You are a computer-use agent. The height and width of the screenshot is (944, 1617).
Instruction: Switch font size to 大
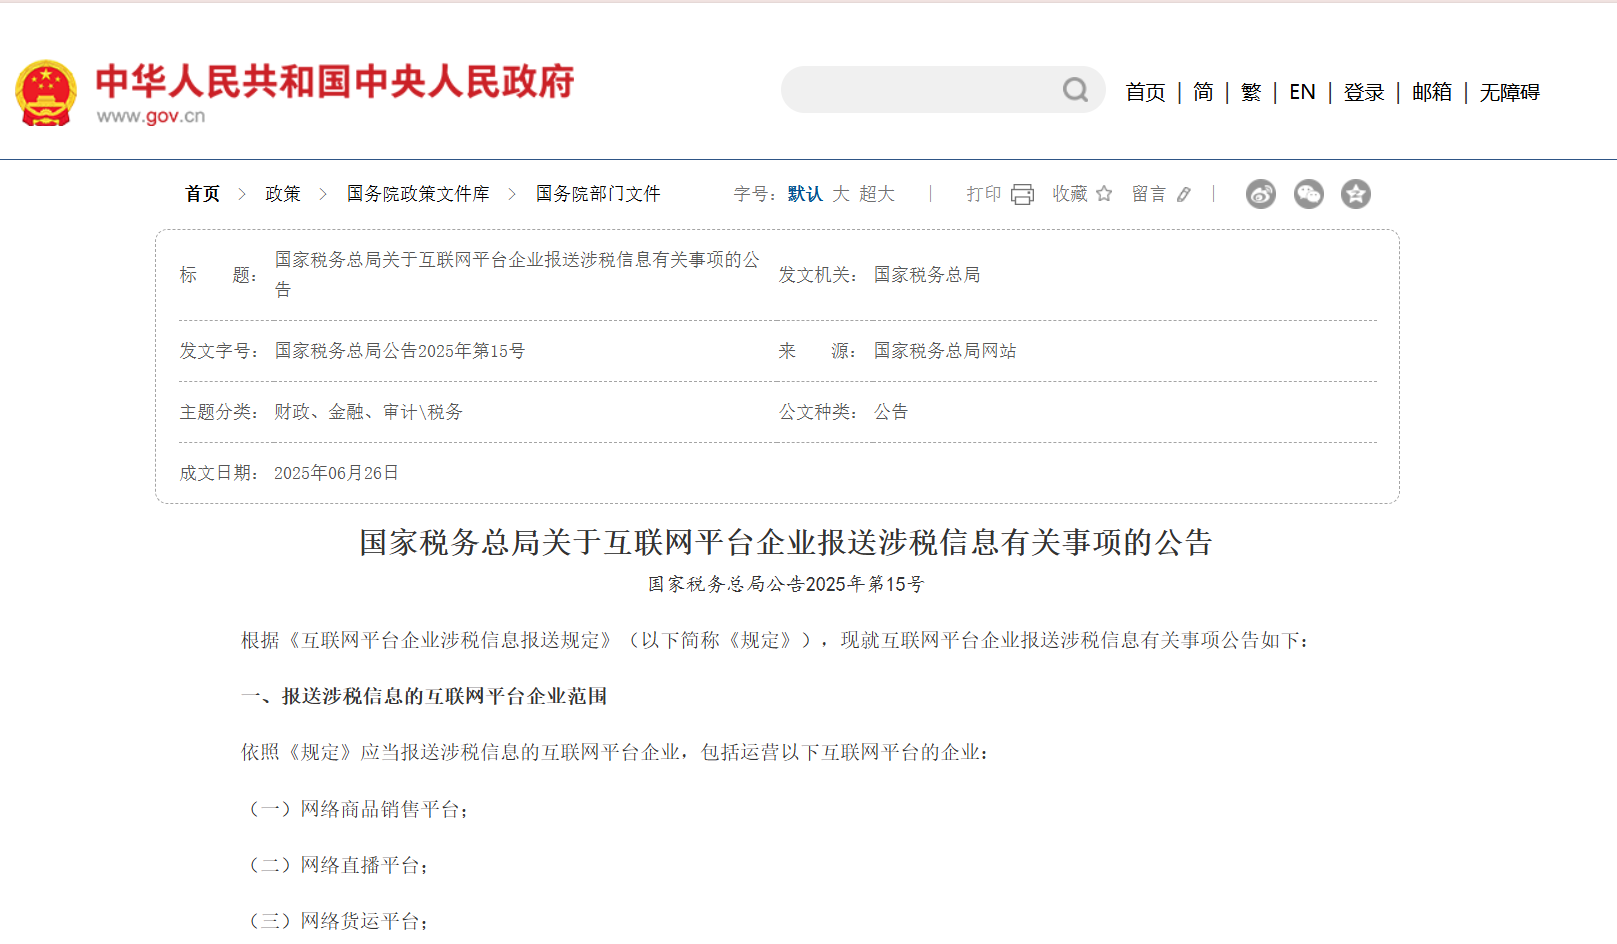tap(841, 194)
